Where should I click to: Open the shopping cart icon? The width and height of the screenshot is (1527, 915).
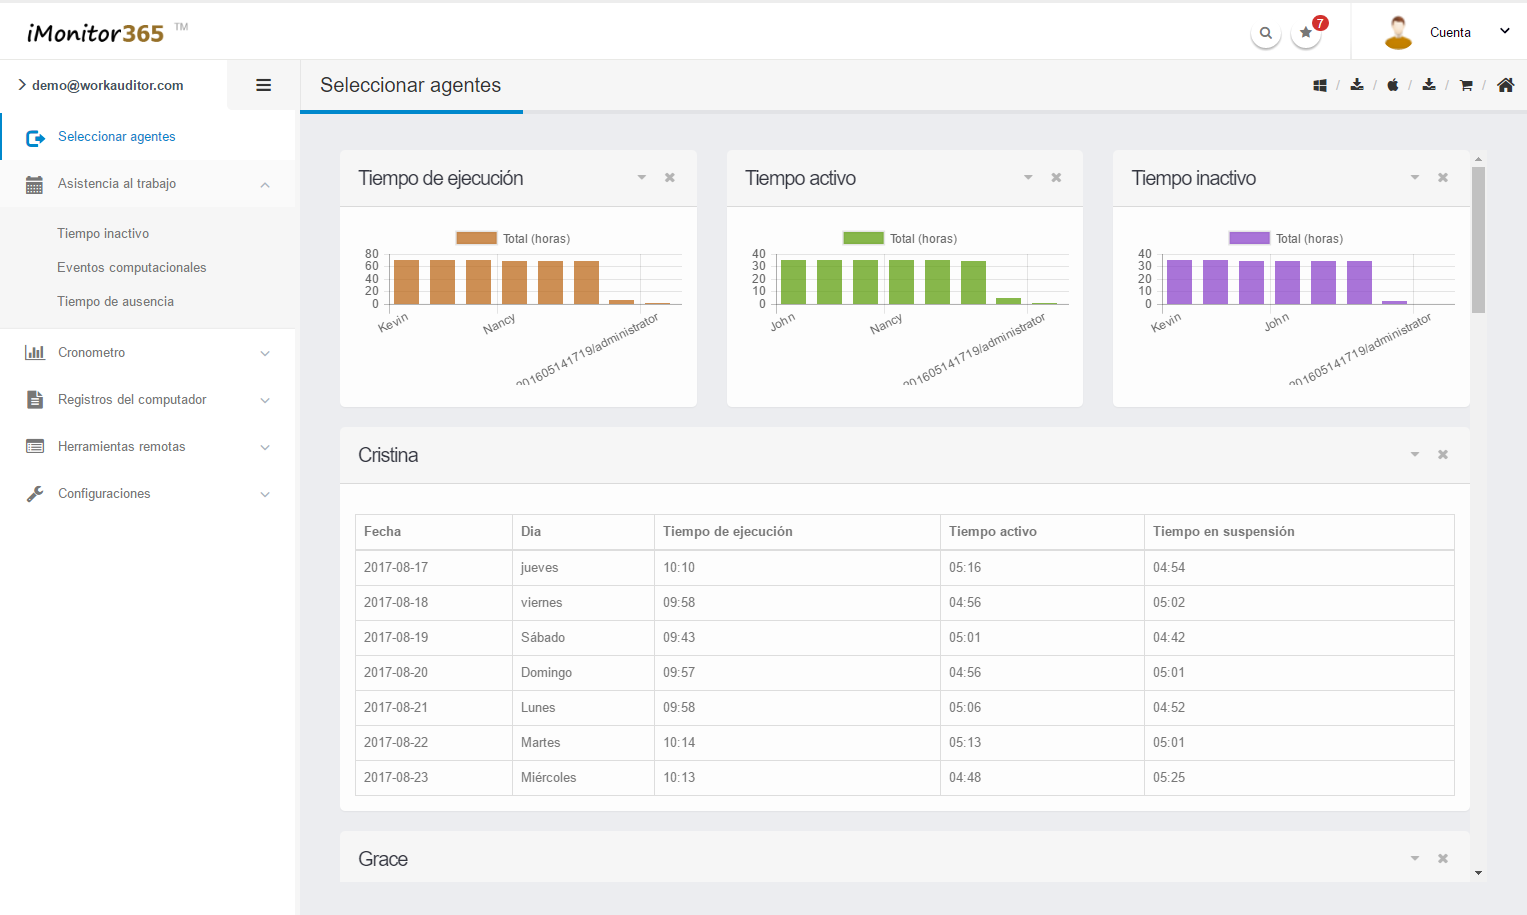click(1466, 86)
